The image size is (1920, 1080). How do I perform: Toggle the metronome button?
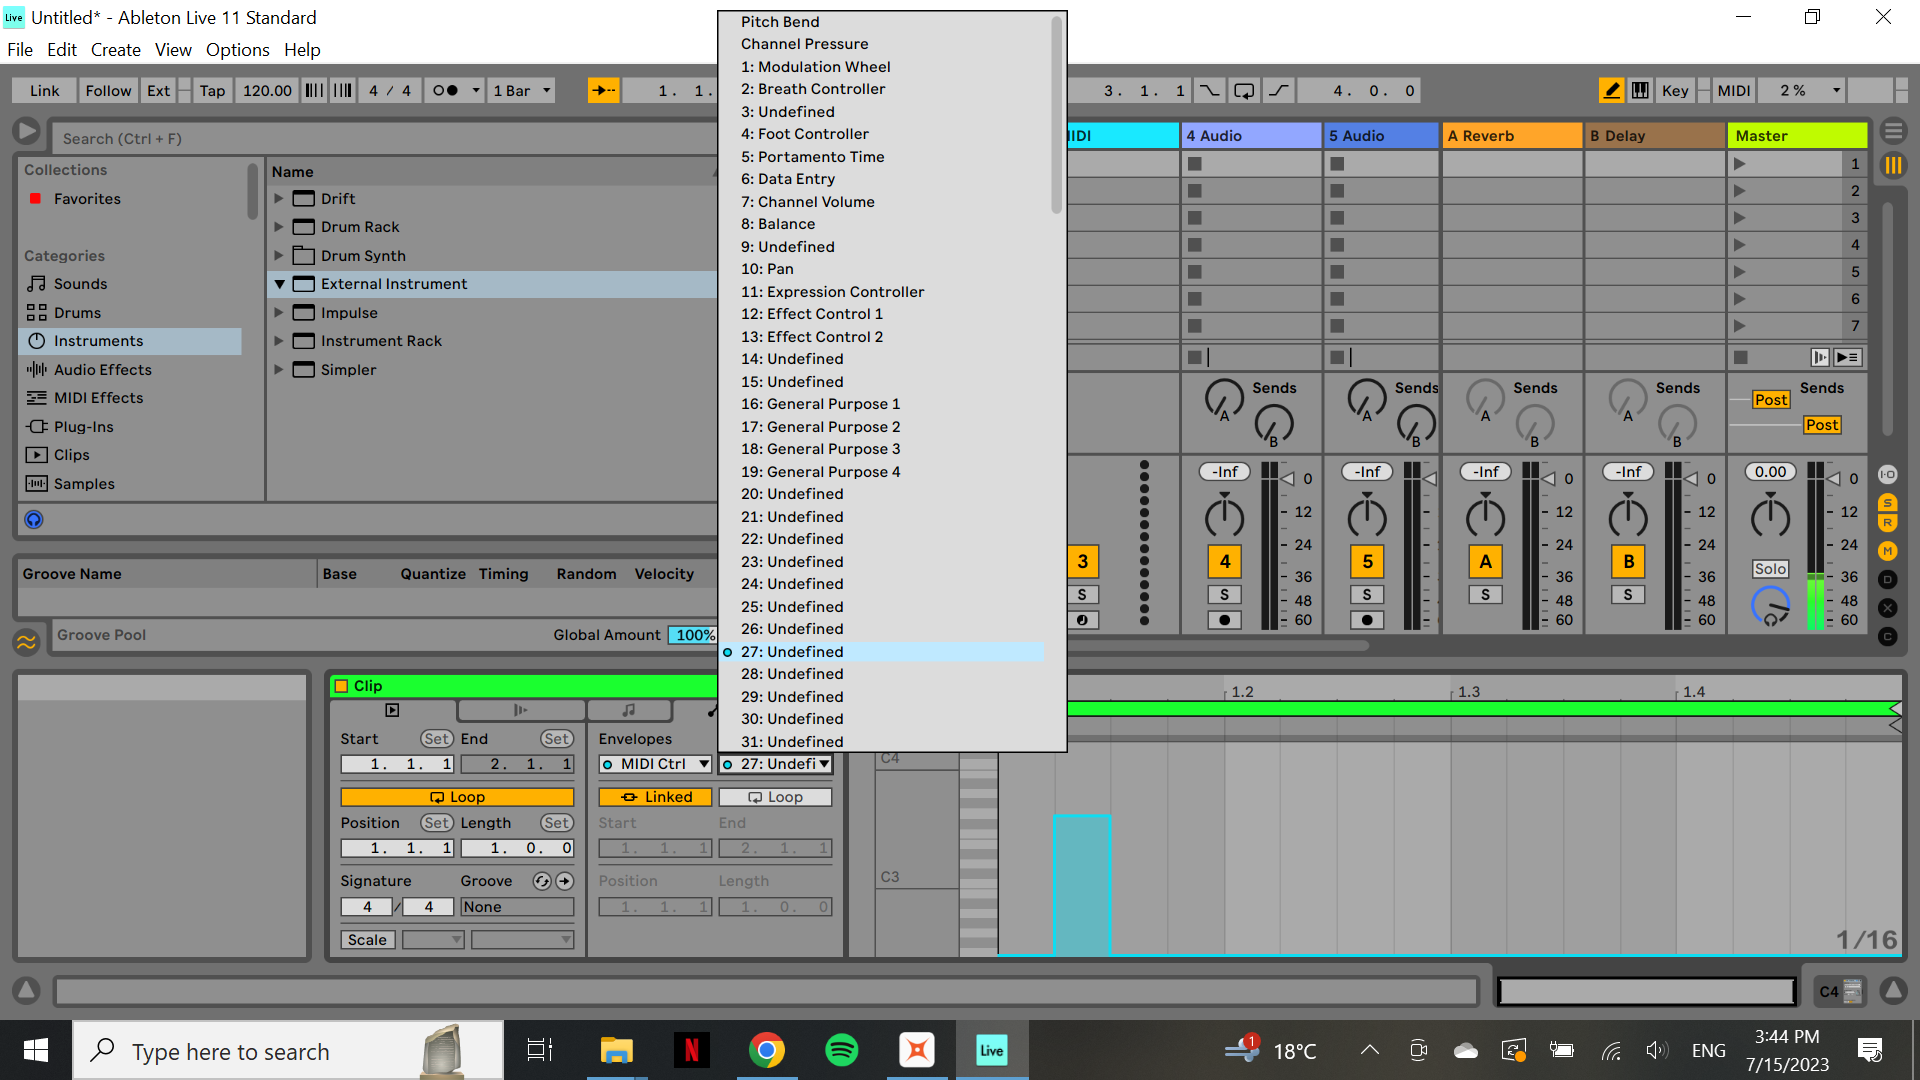pyautogui.click(x=444, y=90)
